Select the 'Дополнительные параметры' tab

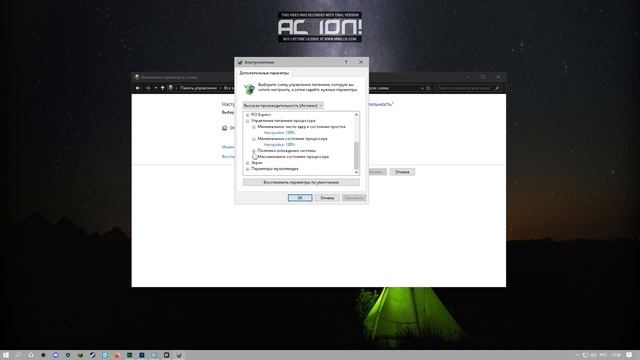tap(264, 73)
